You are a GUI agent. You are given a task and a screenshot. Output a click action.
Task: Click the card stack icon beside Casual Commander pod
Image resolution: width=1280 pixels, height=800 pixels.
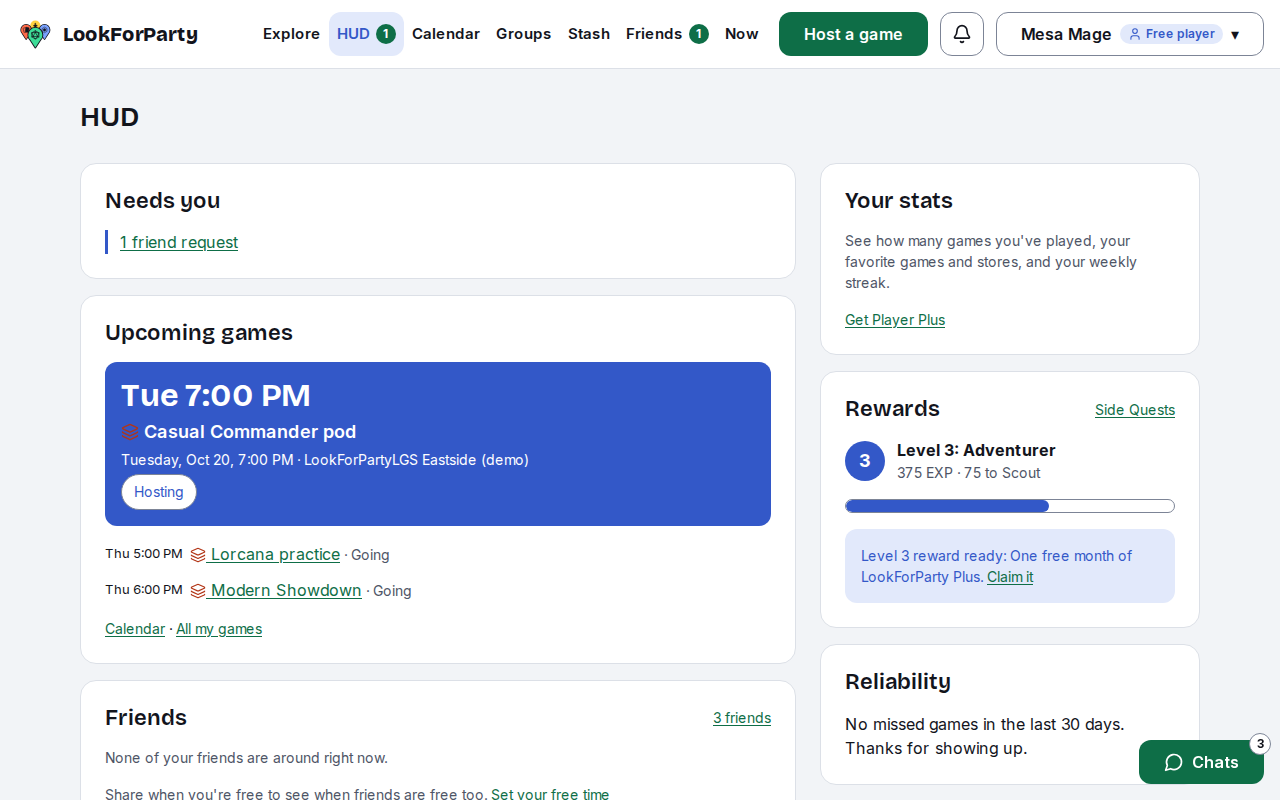130,432
